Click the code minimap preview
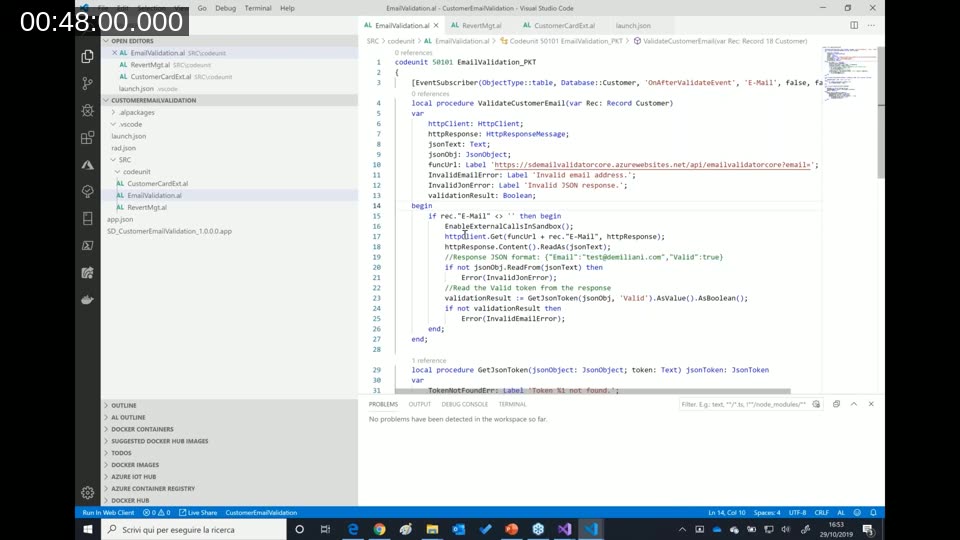 point(850,73)
